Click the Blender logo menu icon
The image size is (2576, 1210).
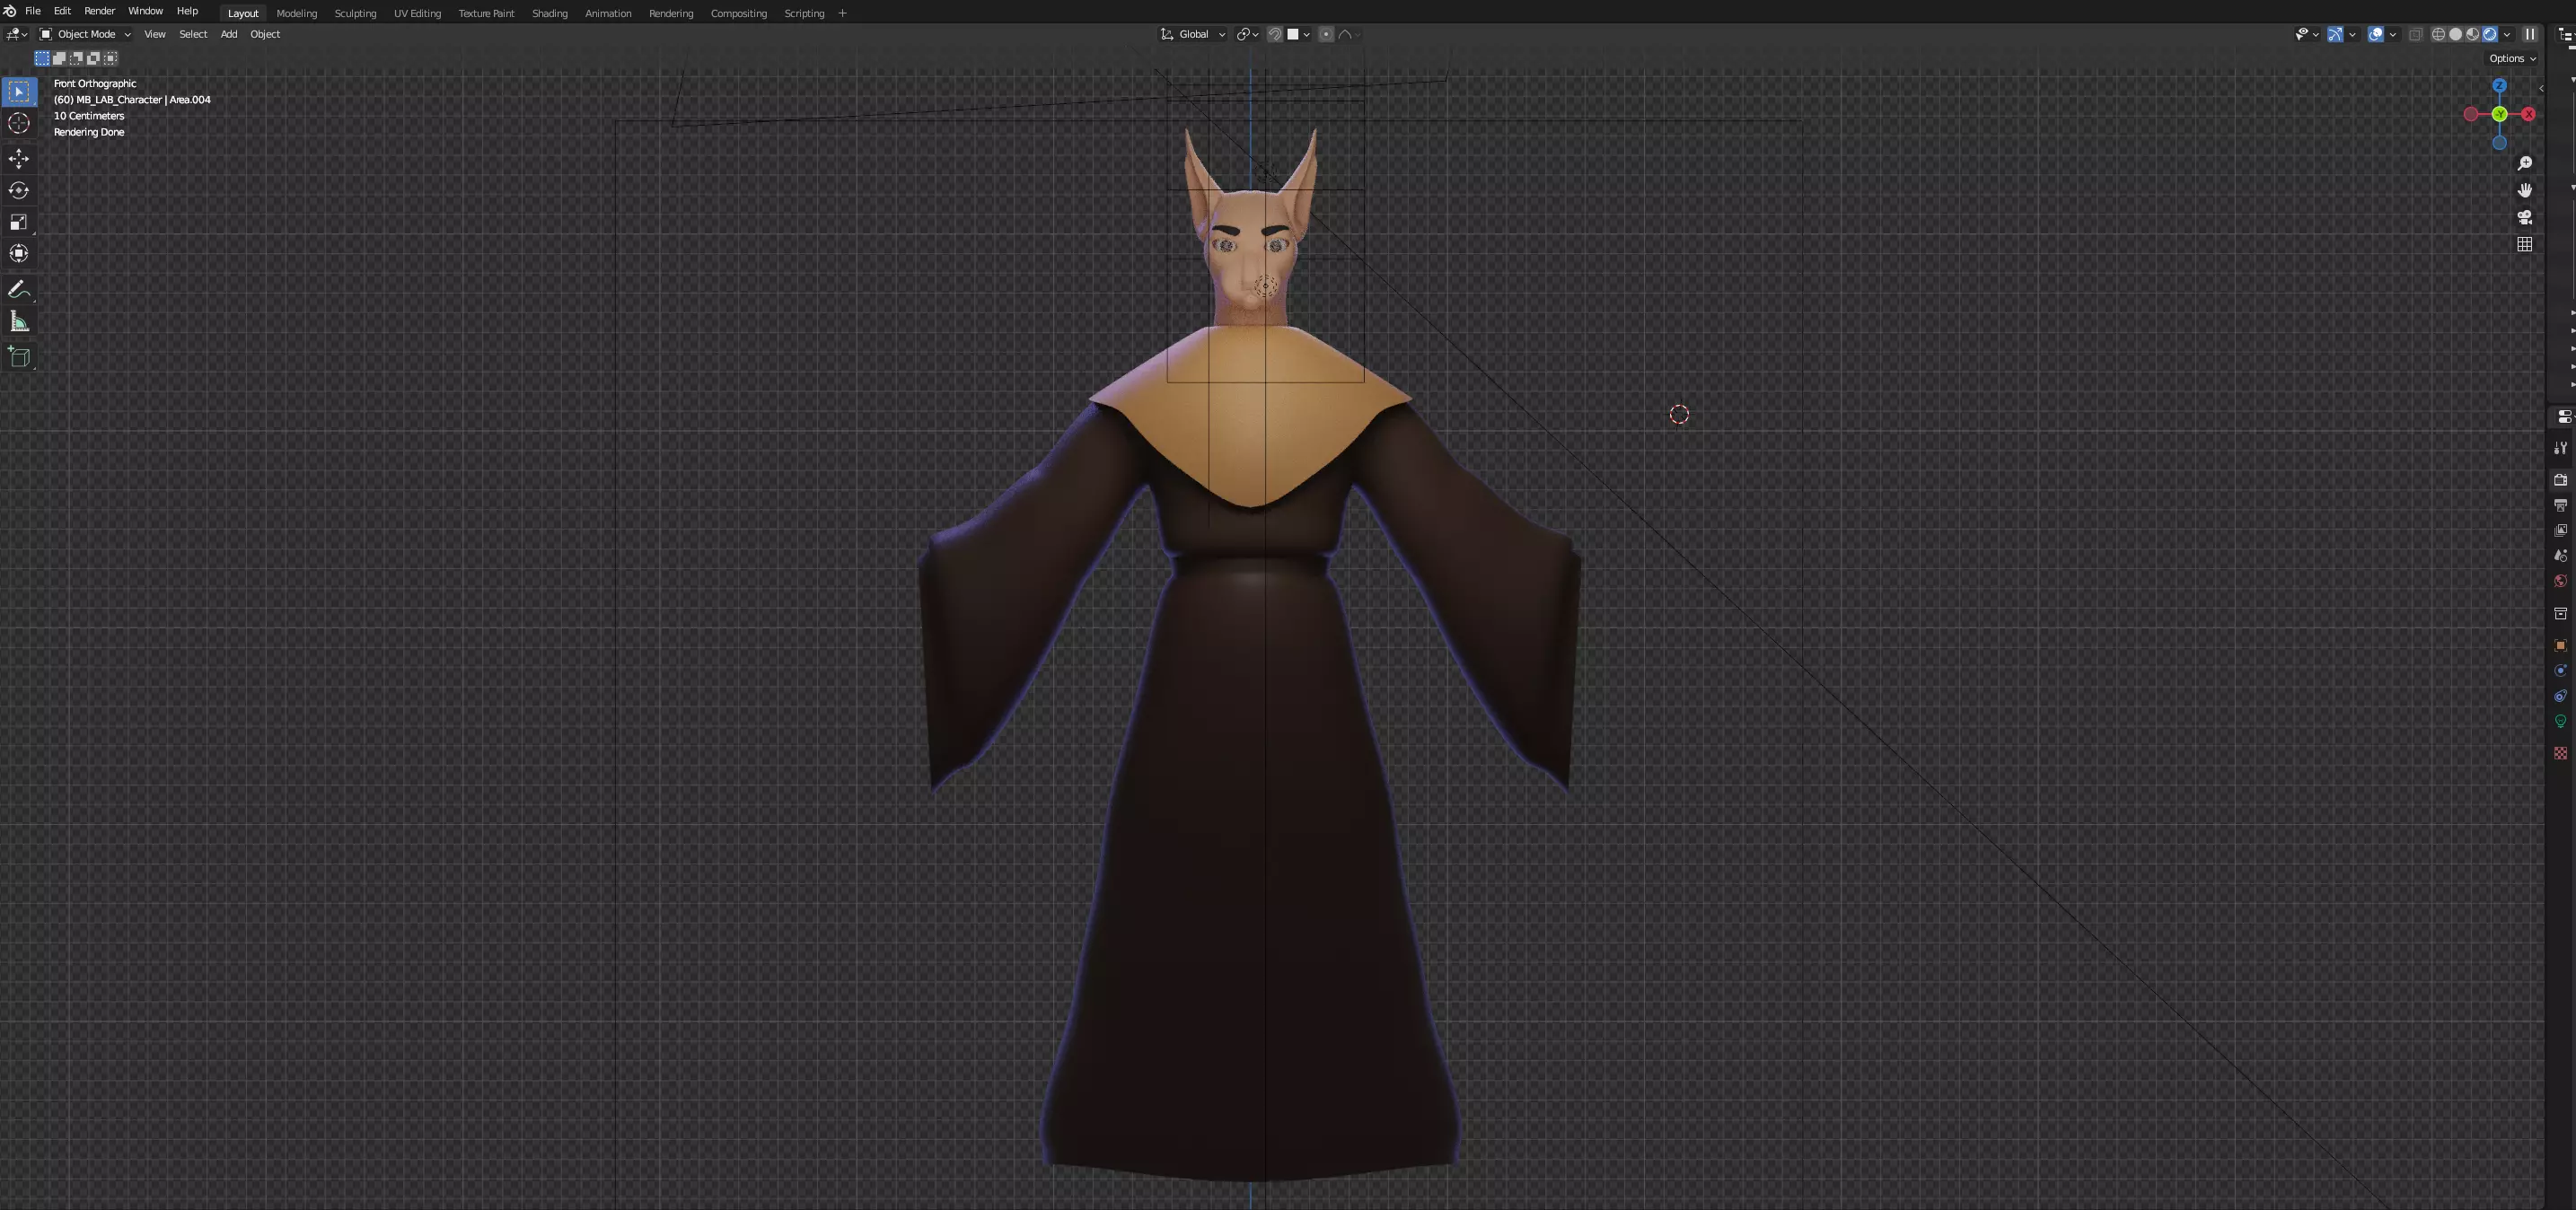tap(10, 11)
